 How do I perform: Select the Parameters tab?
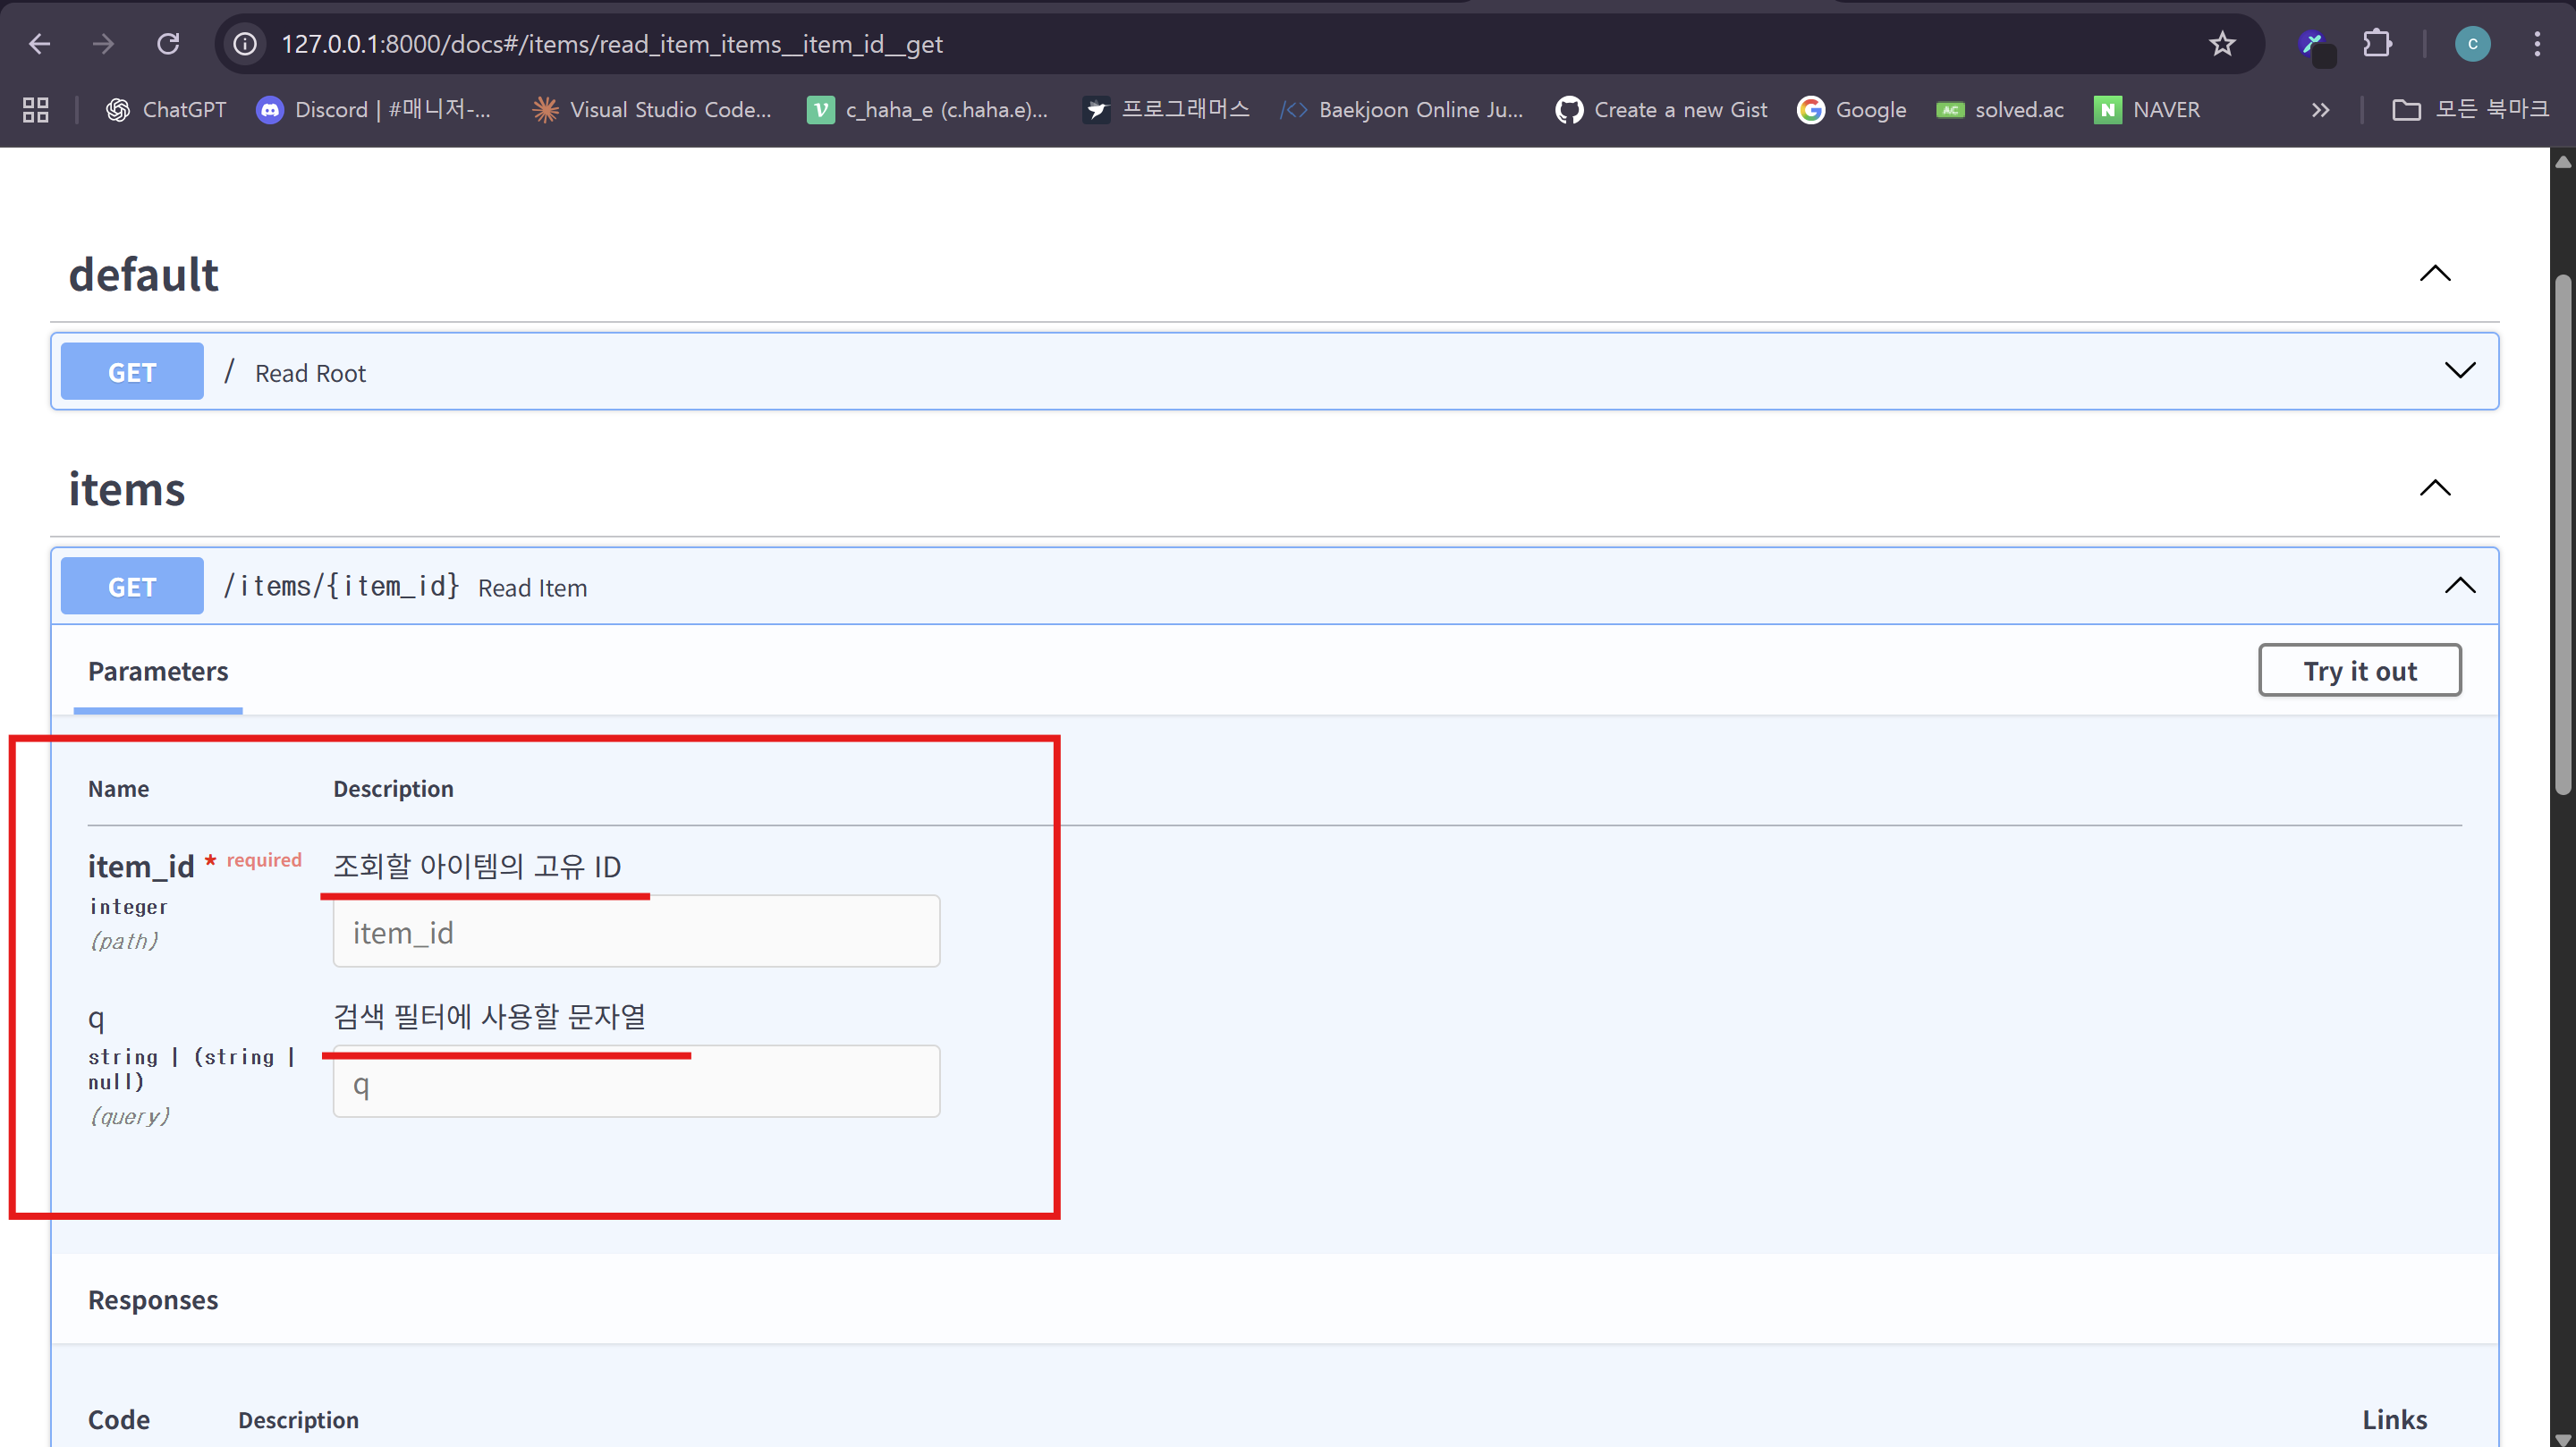click(x=158, y=671)
